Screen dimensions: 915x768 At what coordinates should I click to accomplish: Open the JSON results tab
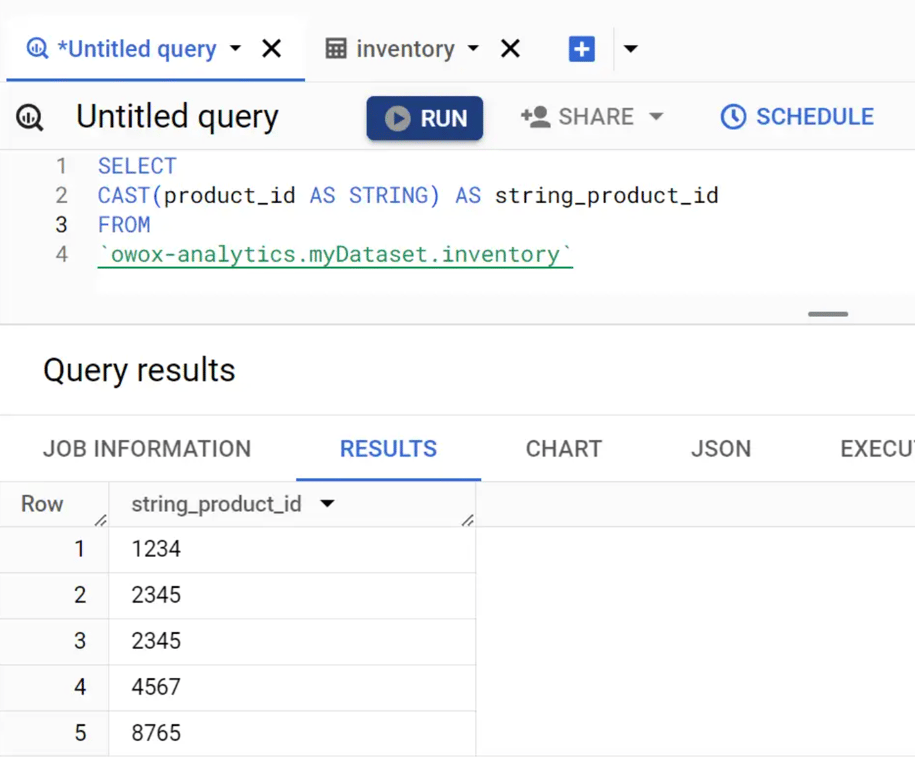721,449
